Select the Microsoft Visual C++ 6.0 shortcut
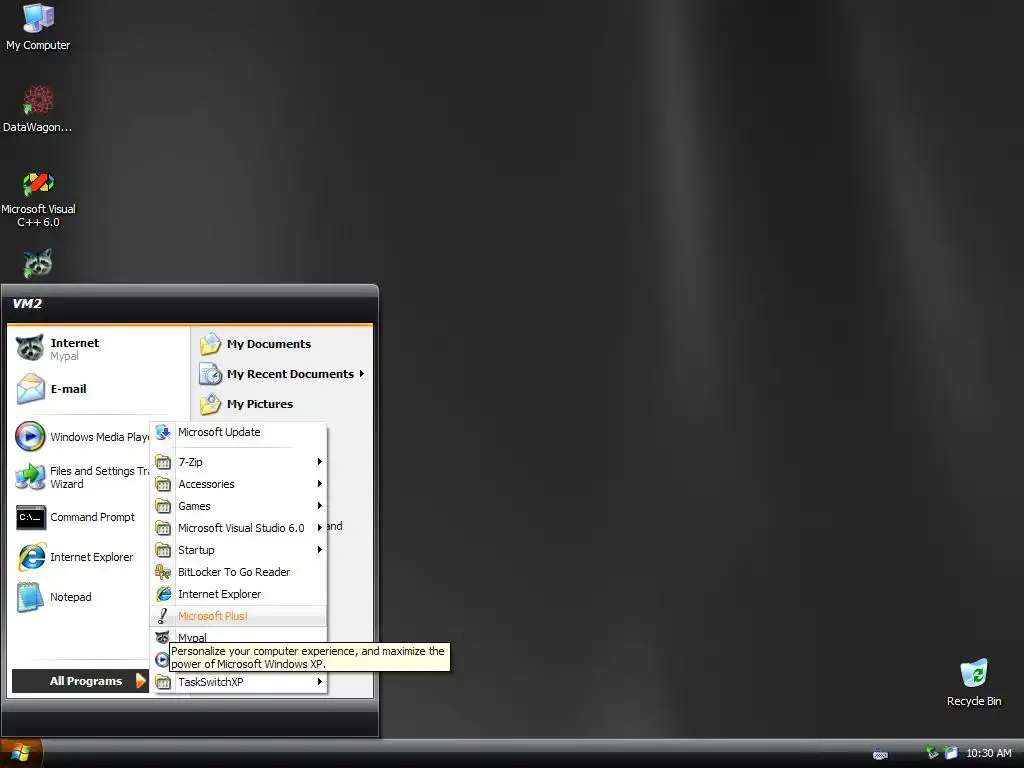The width and height of the screenshot is (1024, 768). coord(38,199)
